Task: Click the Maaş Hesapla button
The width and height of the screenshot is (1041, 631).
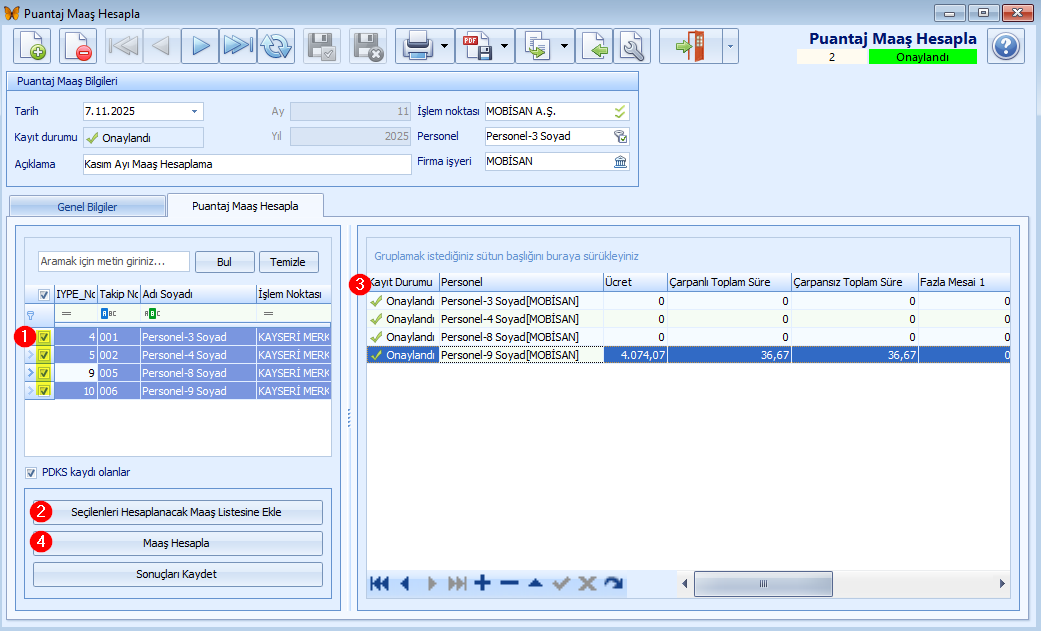Action: coord(178,543)
